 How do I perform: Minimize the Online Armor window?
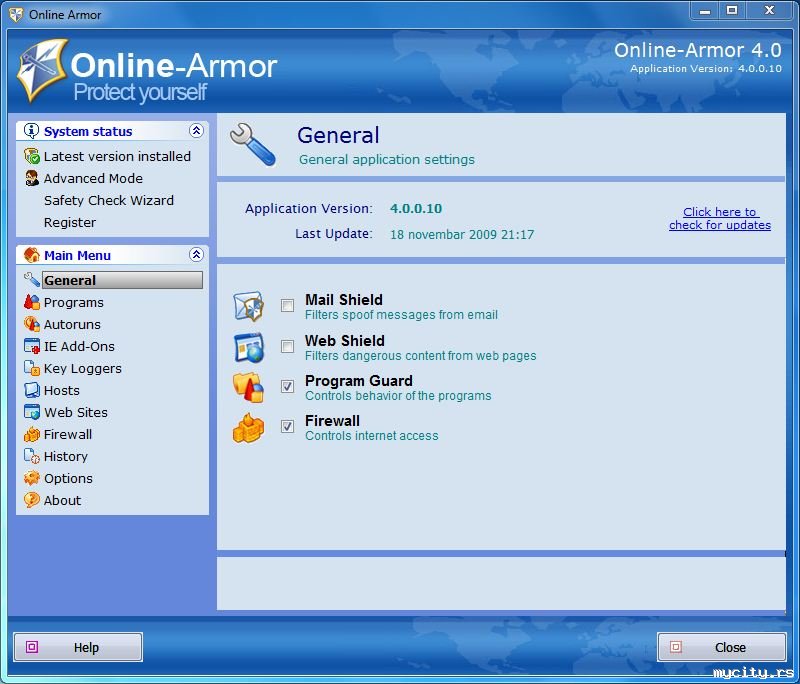coord(705,11)
